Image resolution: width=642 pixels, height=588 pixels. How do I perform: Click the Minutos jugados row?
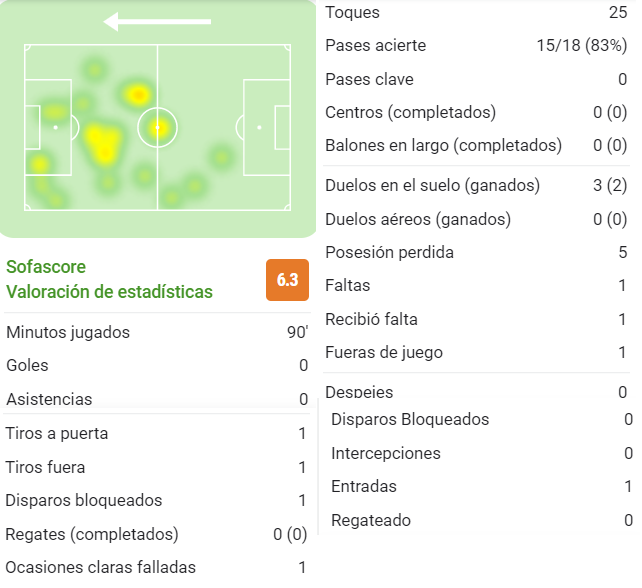157,332
